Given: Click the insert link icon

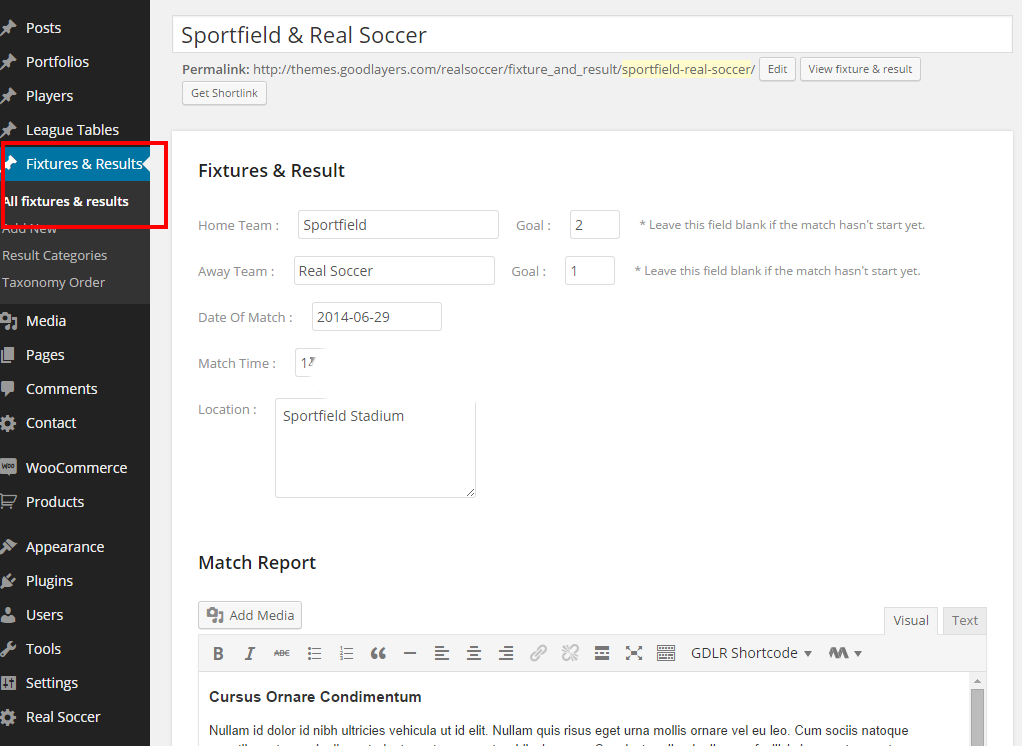Looking at the screenshot, I should coord(538,653).
